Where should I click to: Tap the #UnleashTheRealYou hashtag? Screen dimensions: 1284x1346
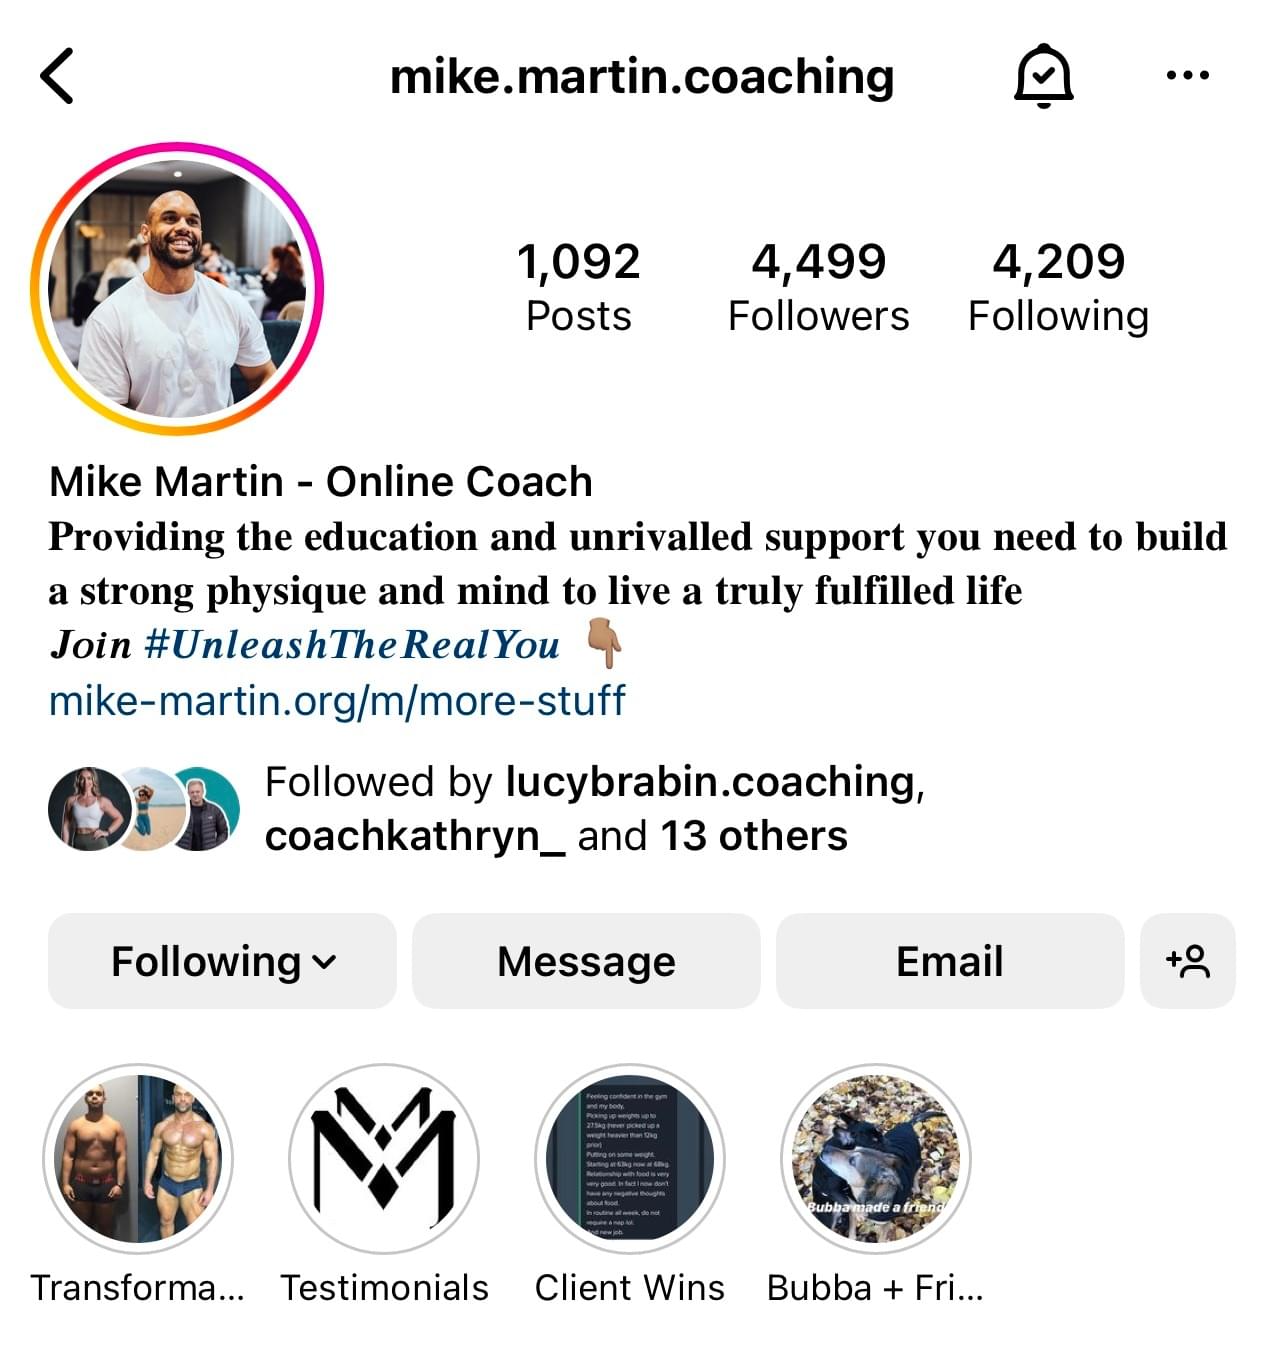coord(352,645)
